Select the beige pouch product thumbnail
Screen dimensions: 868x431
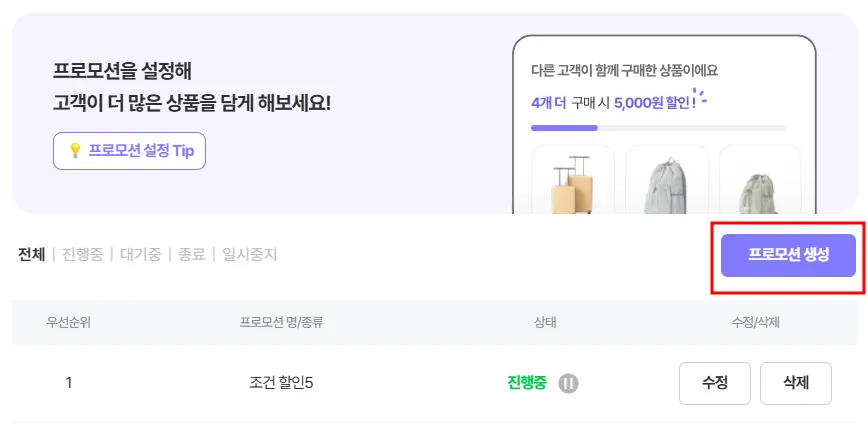[x=759, y=180]
